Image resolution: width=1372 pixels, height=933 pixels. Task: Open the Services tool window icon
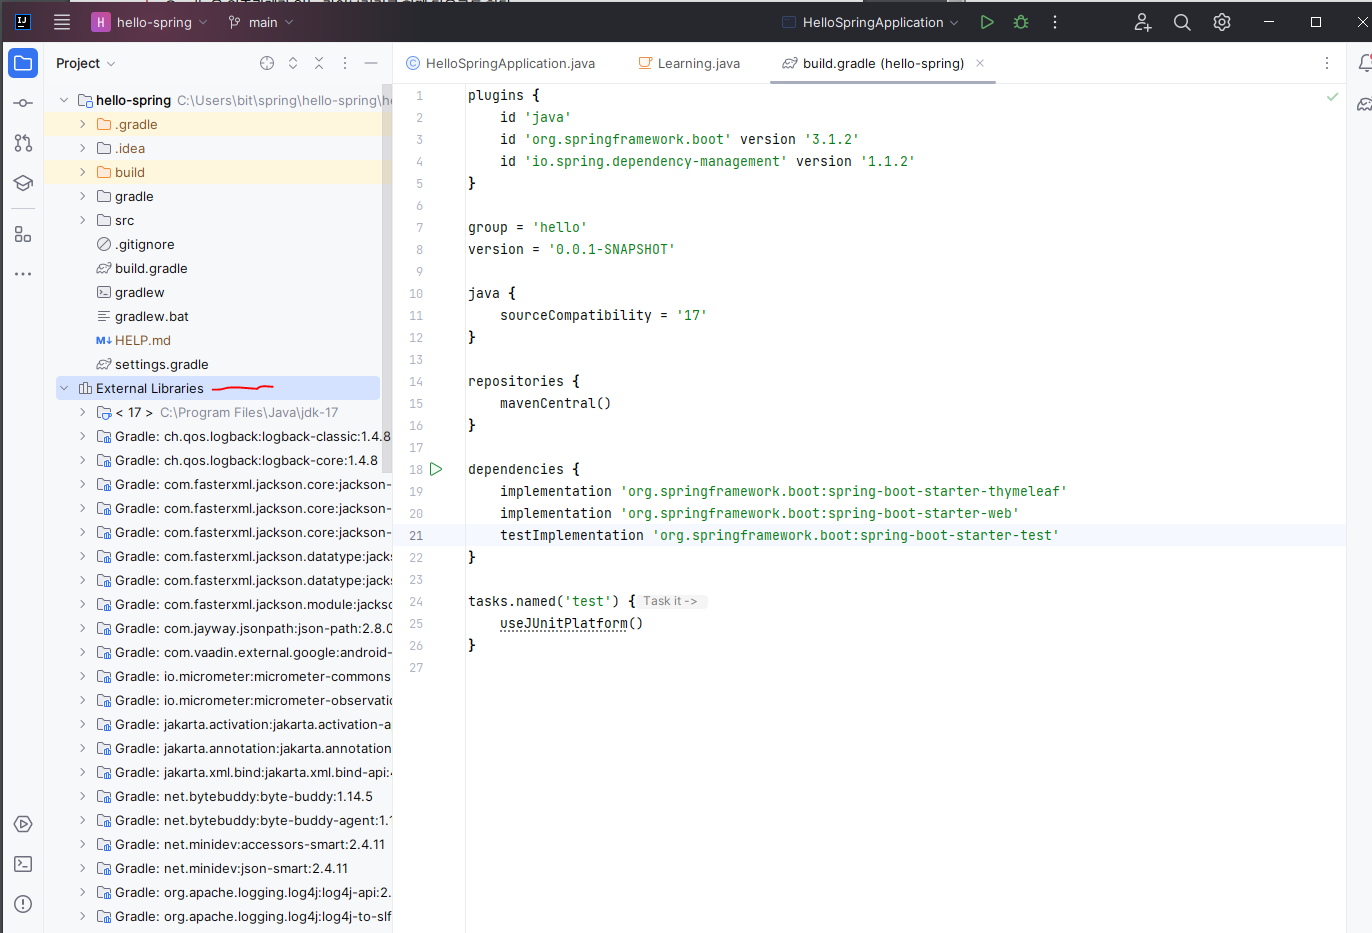[x=23, y=824]
